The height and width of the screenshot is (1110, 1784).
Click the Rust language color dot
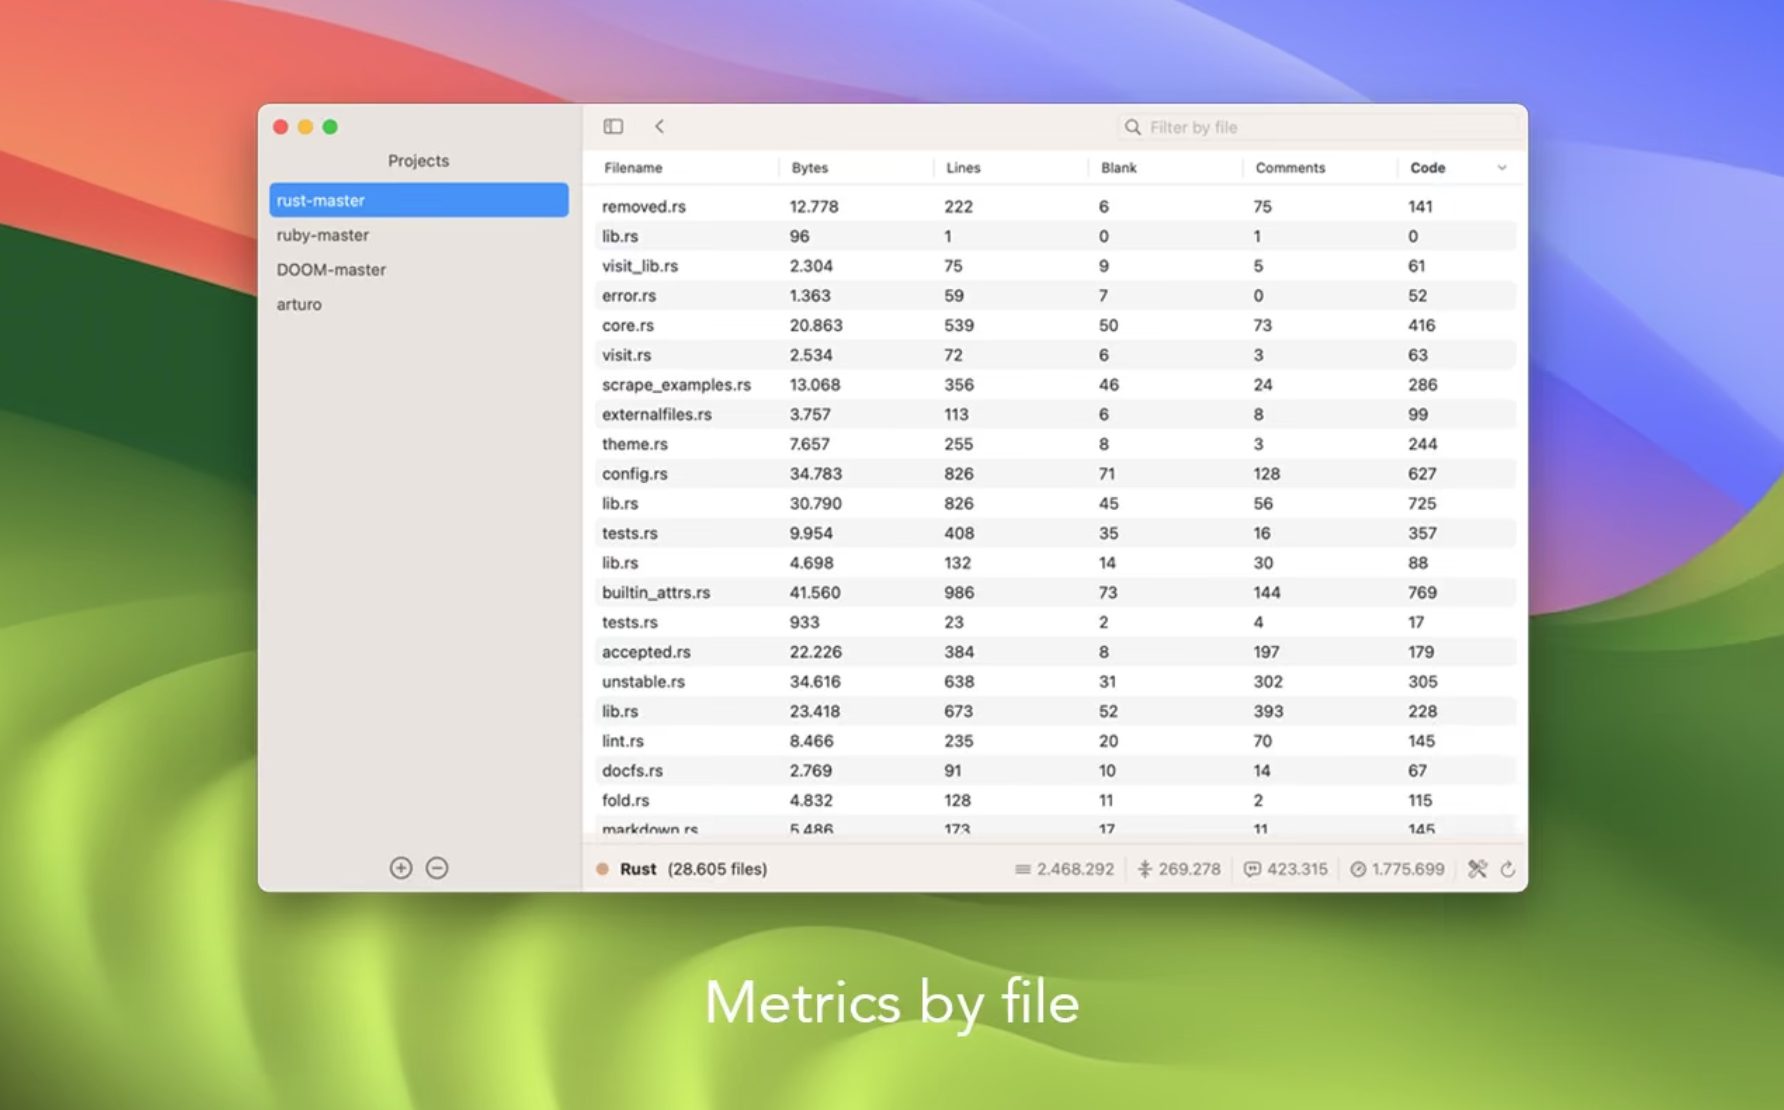602,869
